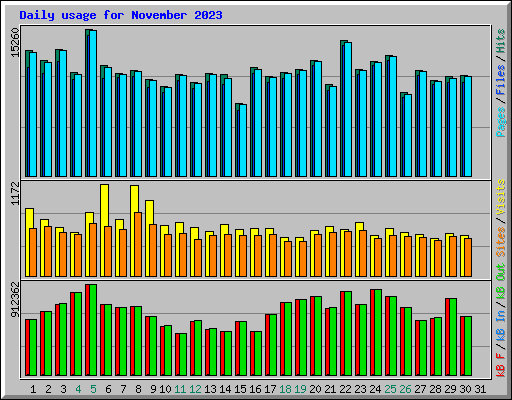Screen dimensions: 512x400
Task: Click the green day label 5
Action: tap(93, 389)
